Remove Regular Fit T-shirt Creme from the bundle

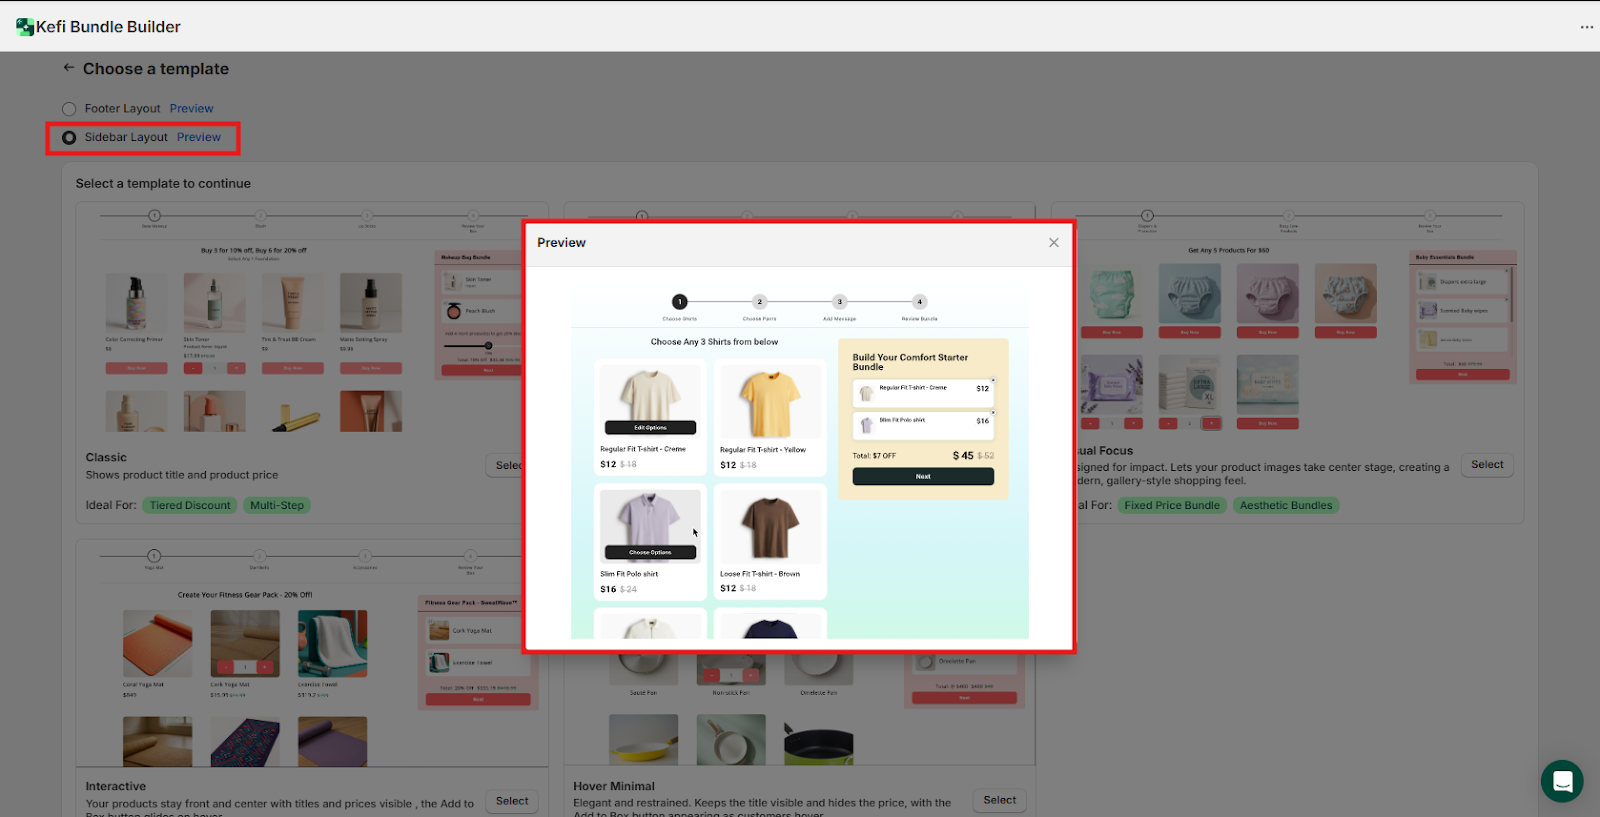(992, 381)
